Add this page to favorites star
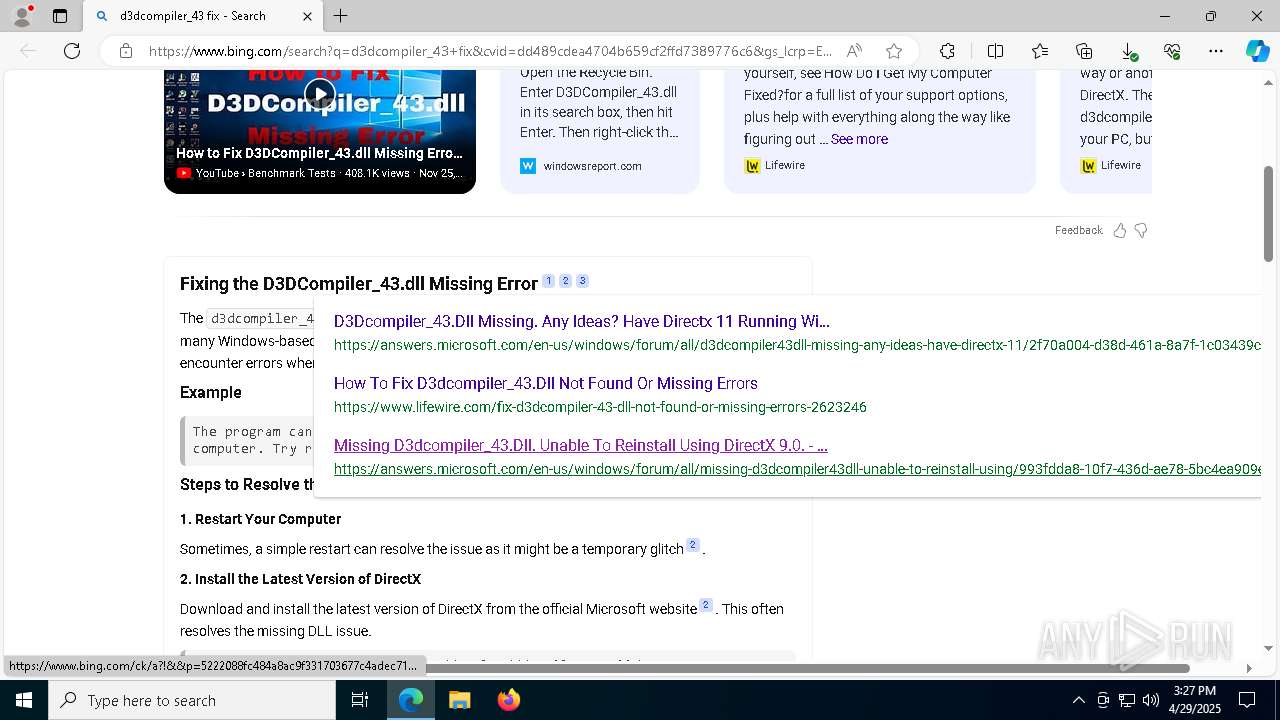The width and height of the screenshot is (1280, 720). click(x=894, y=51)
